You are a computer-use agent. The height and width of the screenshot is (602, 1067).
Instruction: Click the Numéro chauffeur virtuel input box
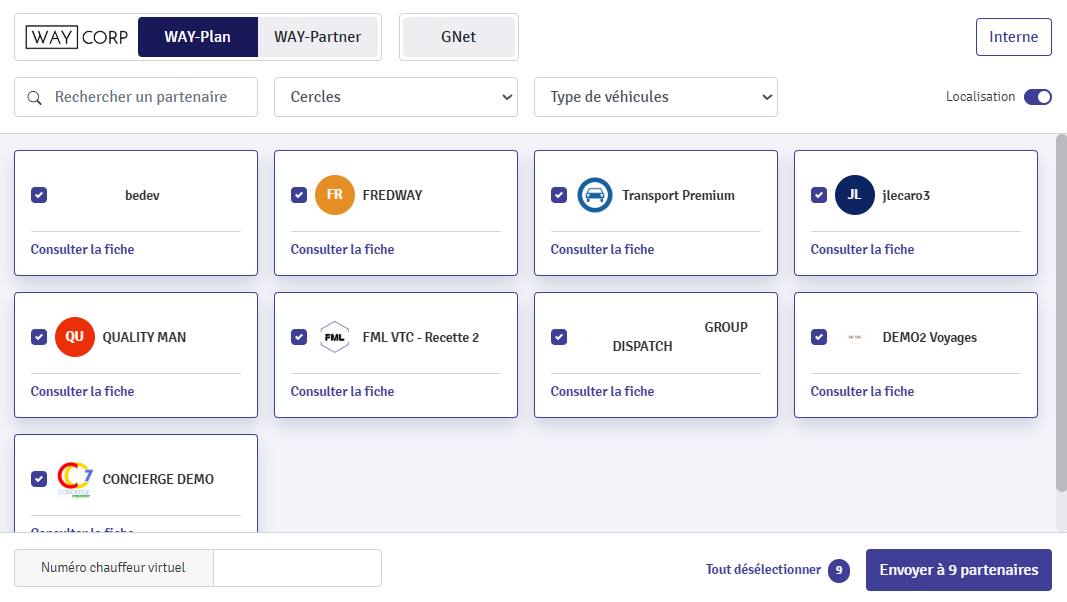point(297,568)
